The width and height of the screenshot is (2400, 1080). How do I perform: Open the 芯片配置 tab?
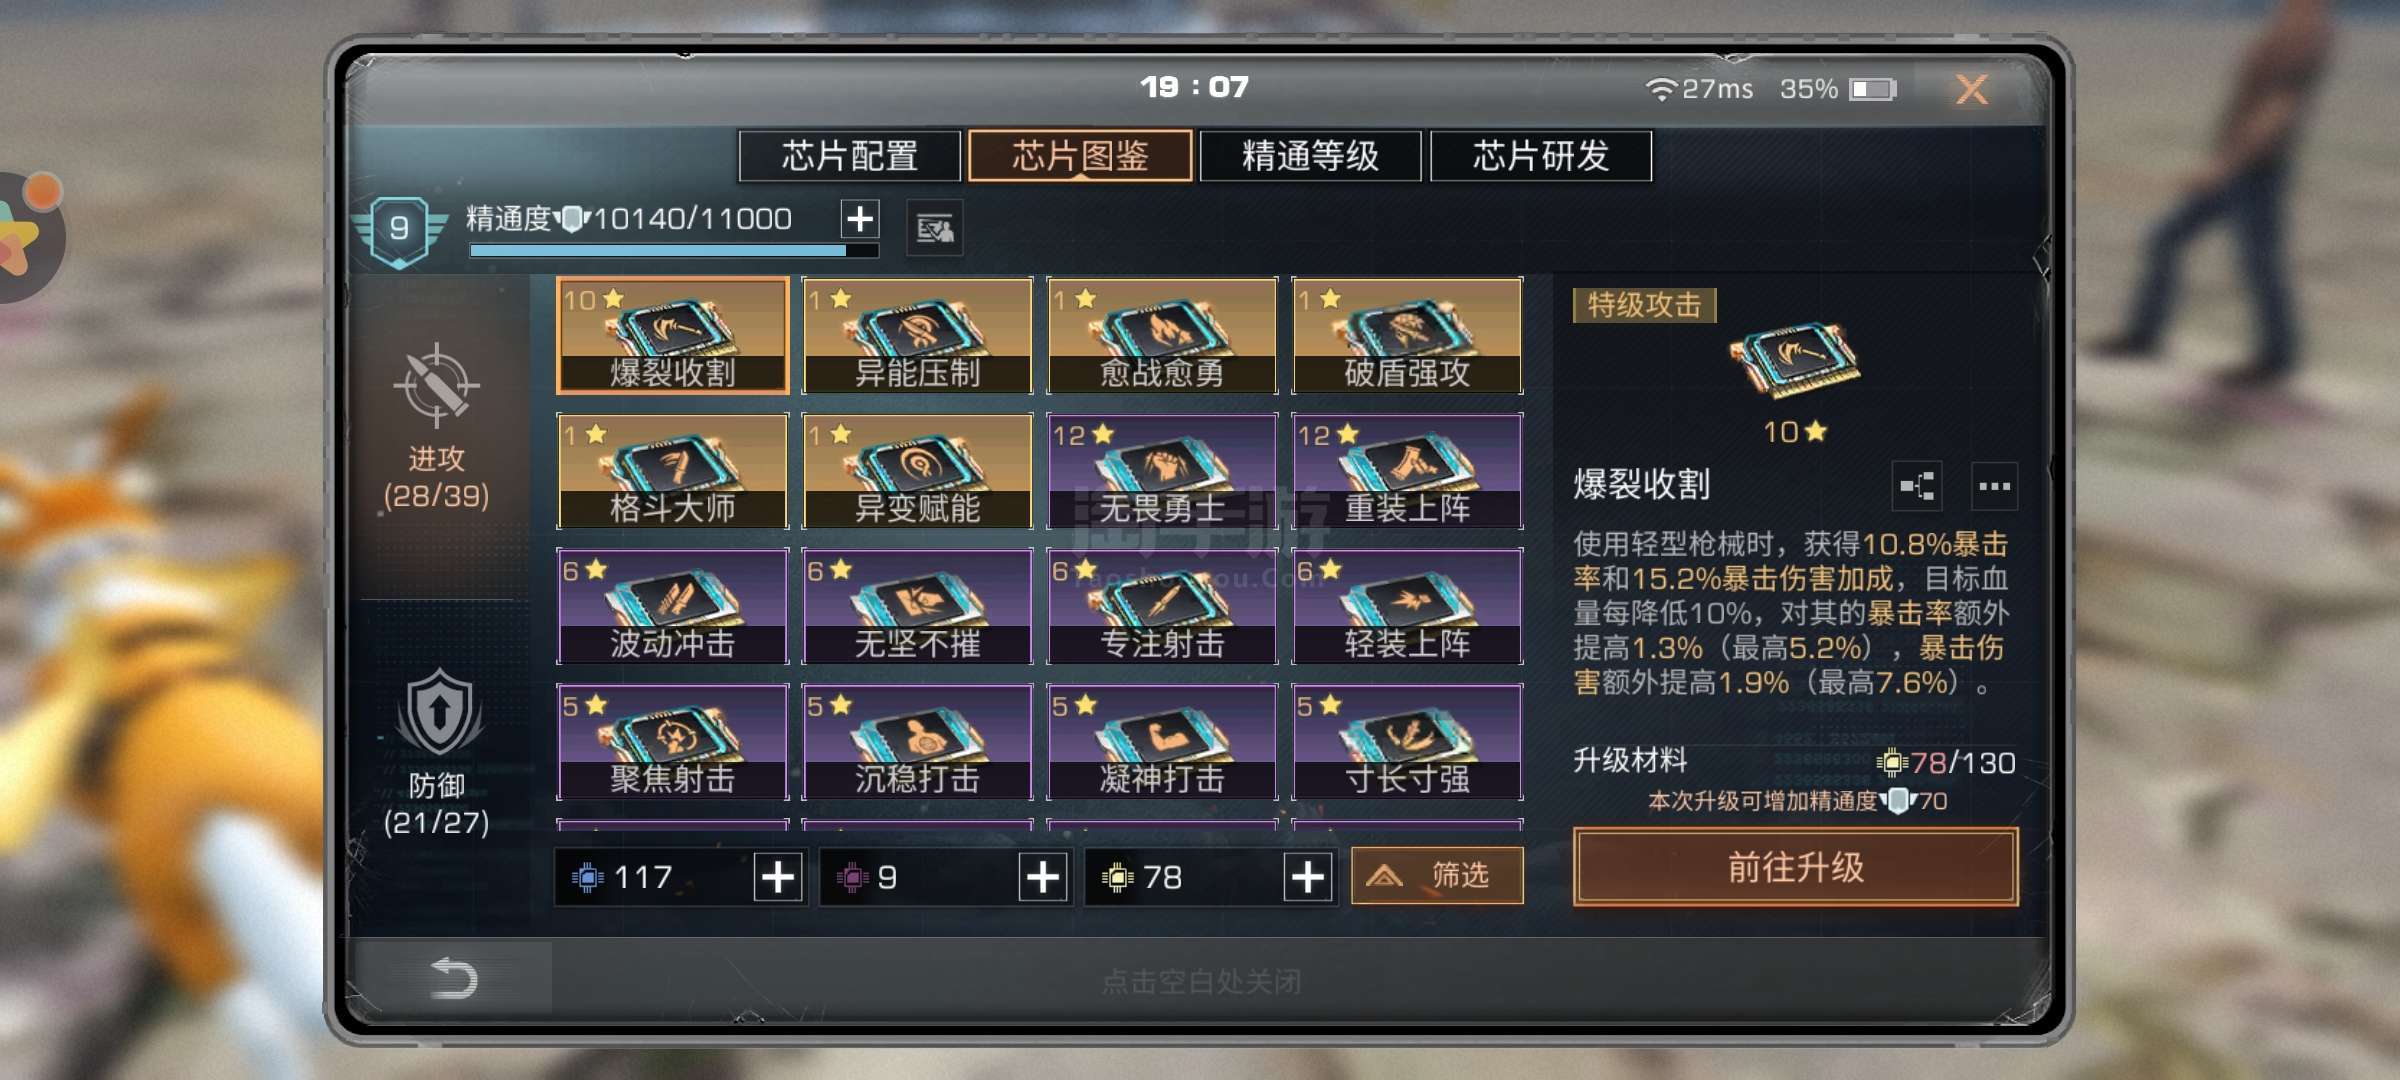tap(849, 156)
